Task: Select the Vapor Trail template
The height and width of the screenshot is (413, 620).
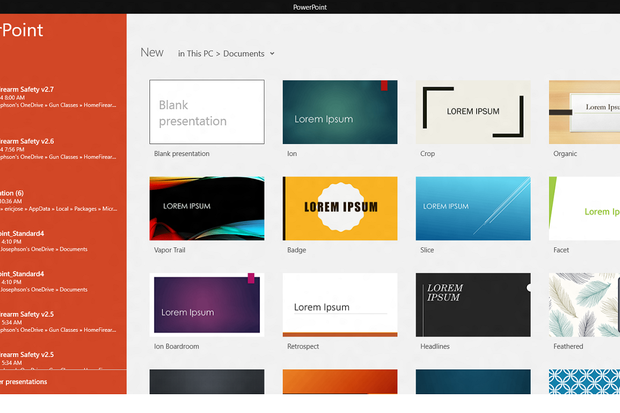Action: [x=207, y=208]
